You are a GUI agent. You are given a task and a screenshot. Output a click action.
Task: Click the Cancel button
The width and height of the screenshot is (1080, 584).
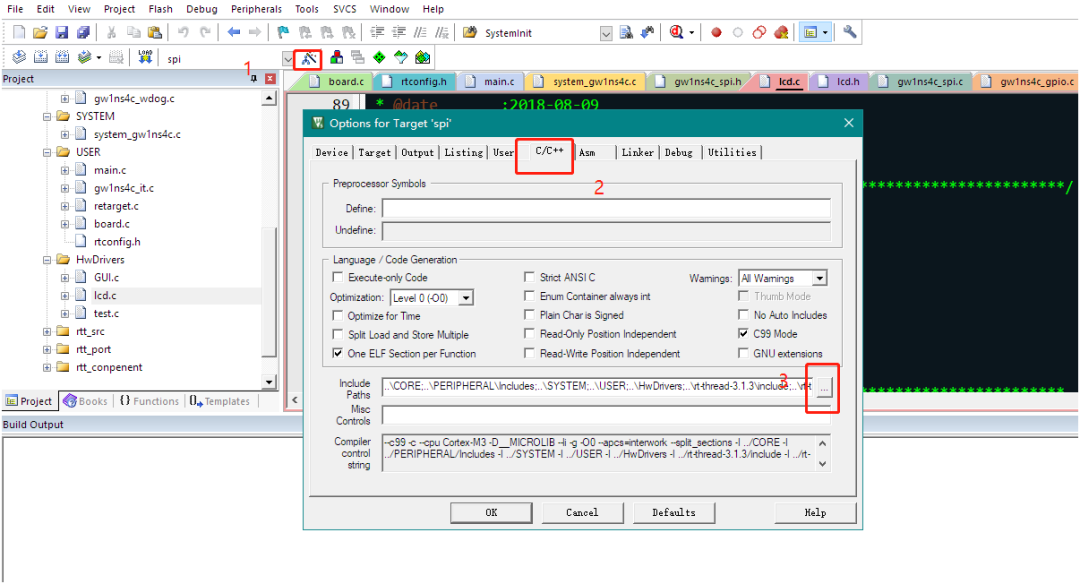coord(582,512)
